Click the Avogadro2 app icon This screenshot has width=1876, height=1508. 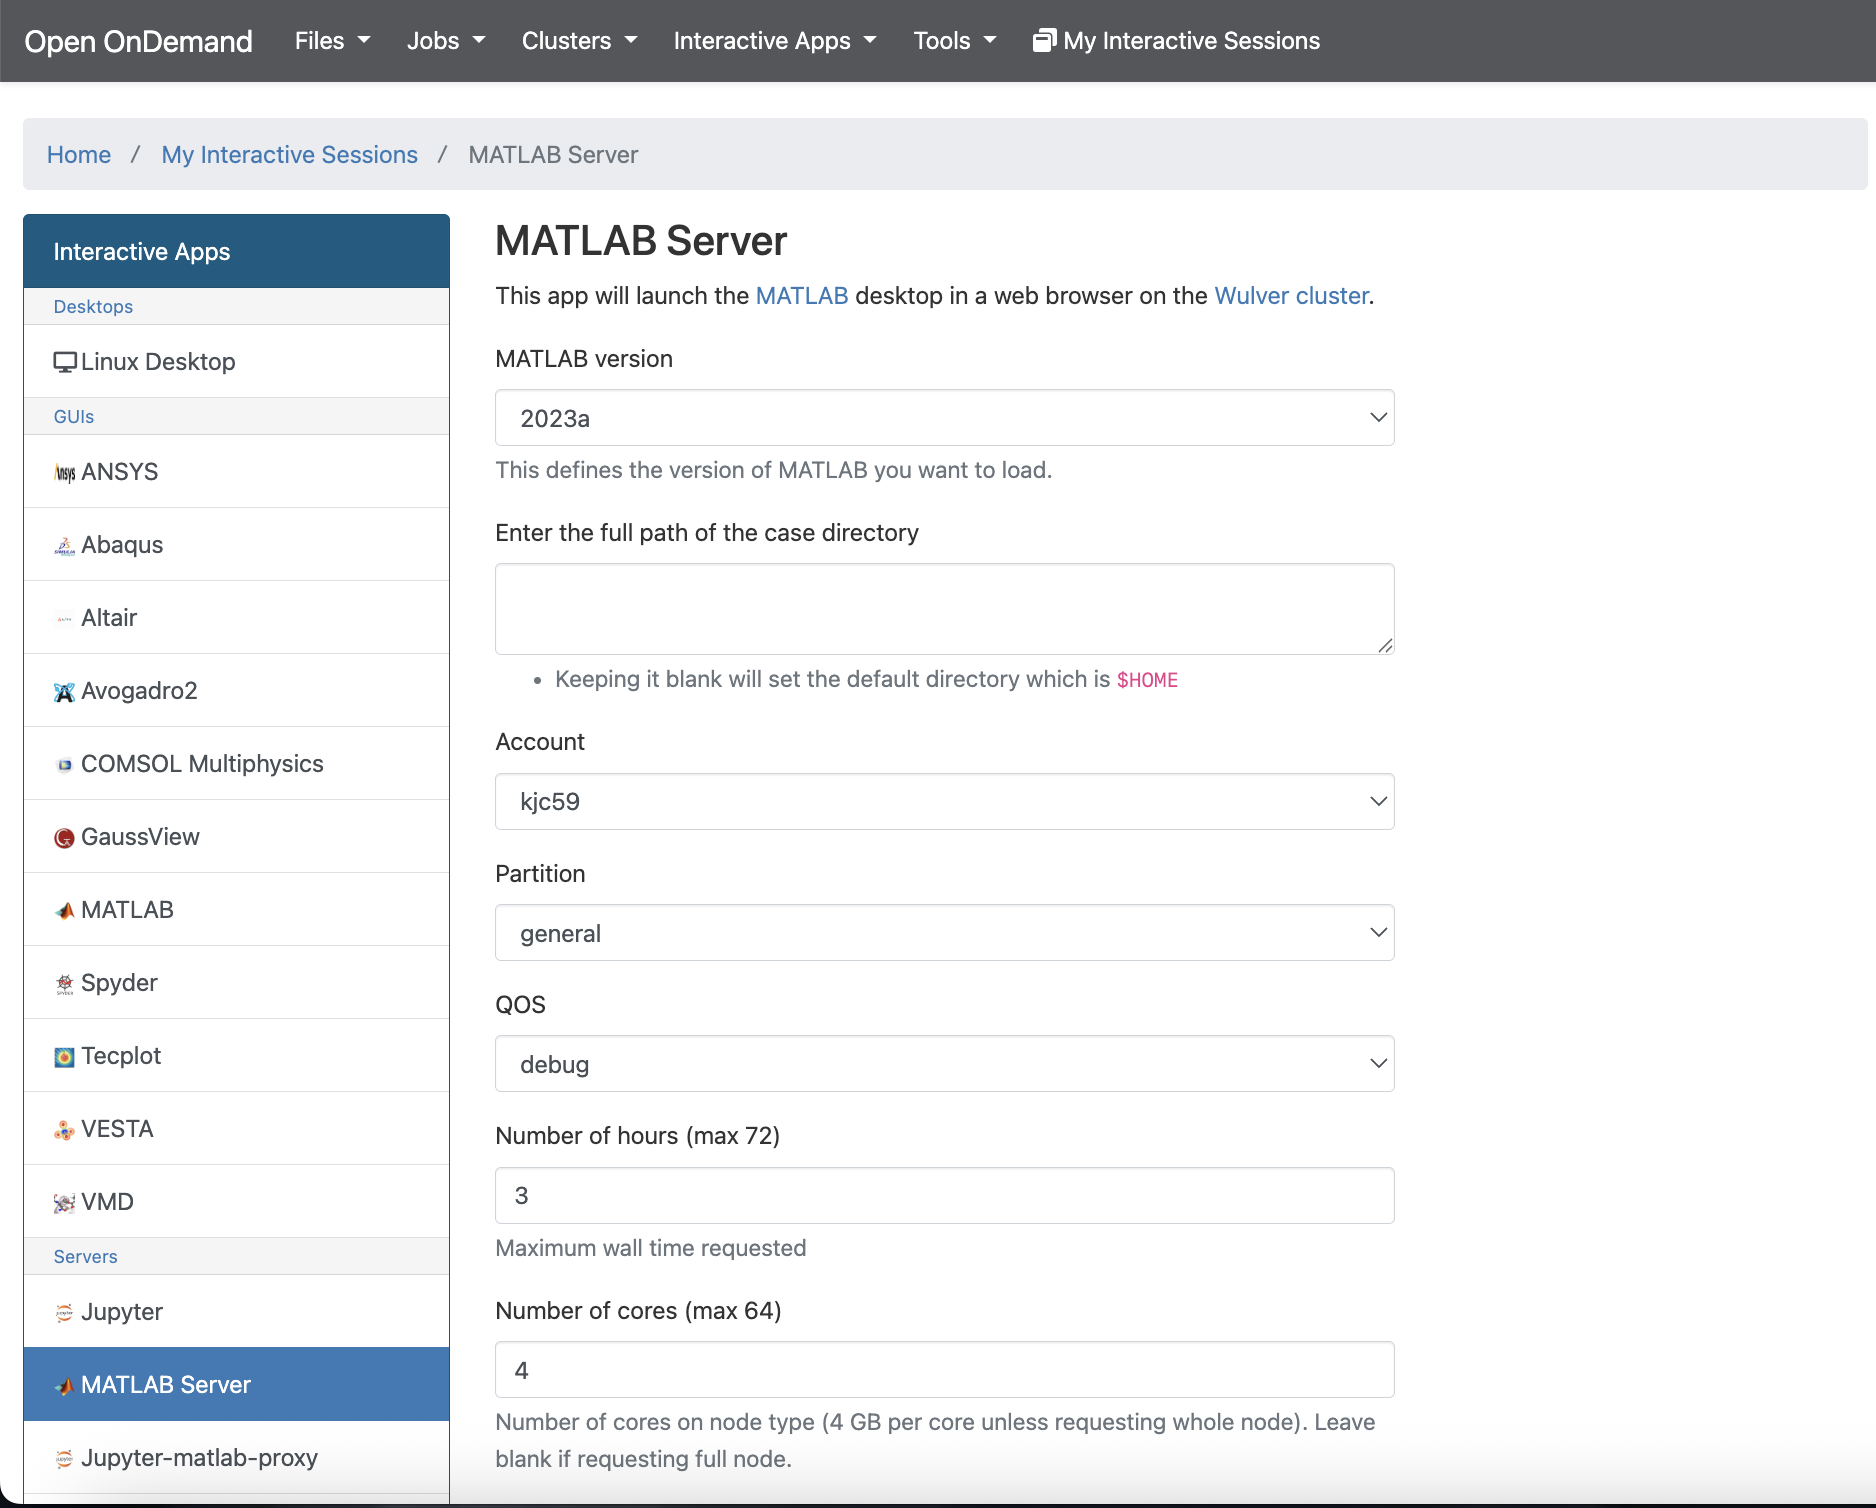click(x=65, y=692)
